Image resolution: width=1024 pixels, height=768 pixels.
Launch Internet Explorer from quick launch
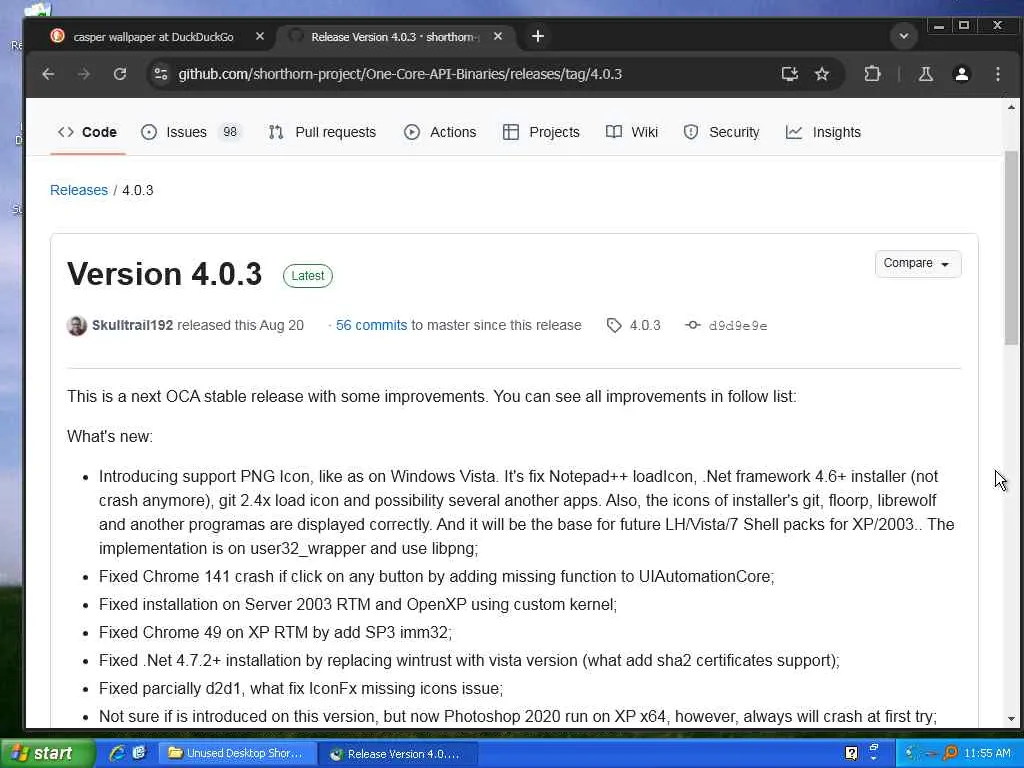pos(117,754)
